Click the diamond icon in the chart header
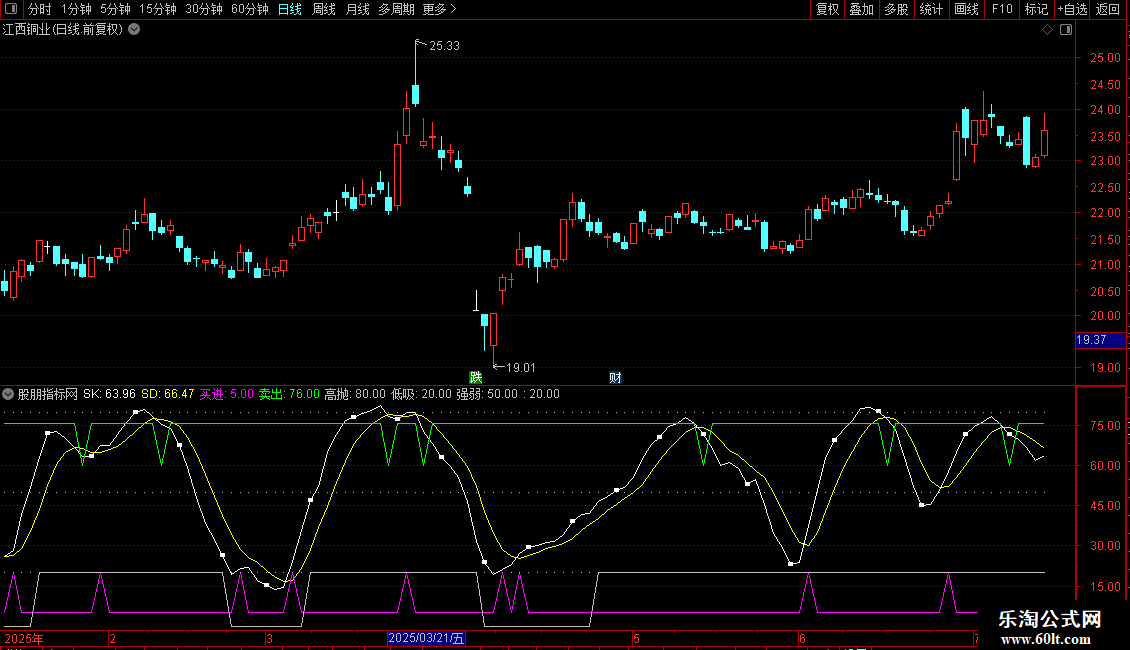The width and height of the screenshot is (1130, 650). (x=1047, y=30)
